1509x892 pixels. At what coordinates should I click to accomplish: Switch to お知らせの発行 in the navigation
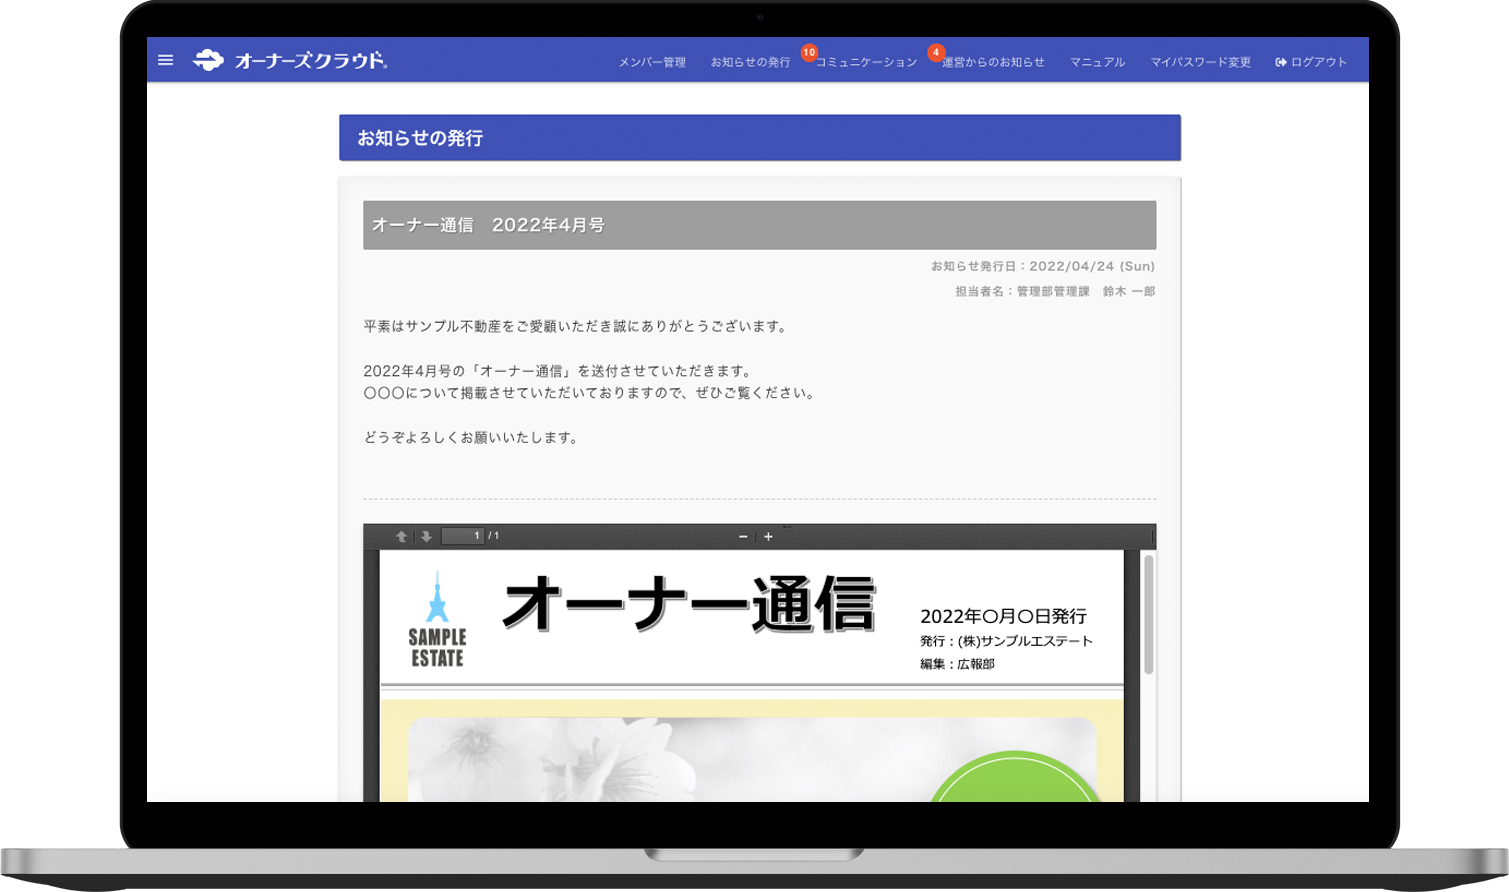point(749,61)
